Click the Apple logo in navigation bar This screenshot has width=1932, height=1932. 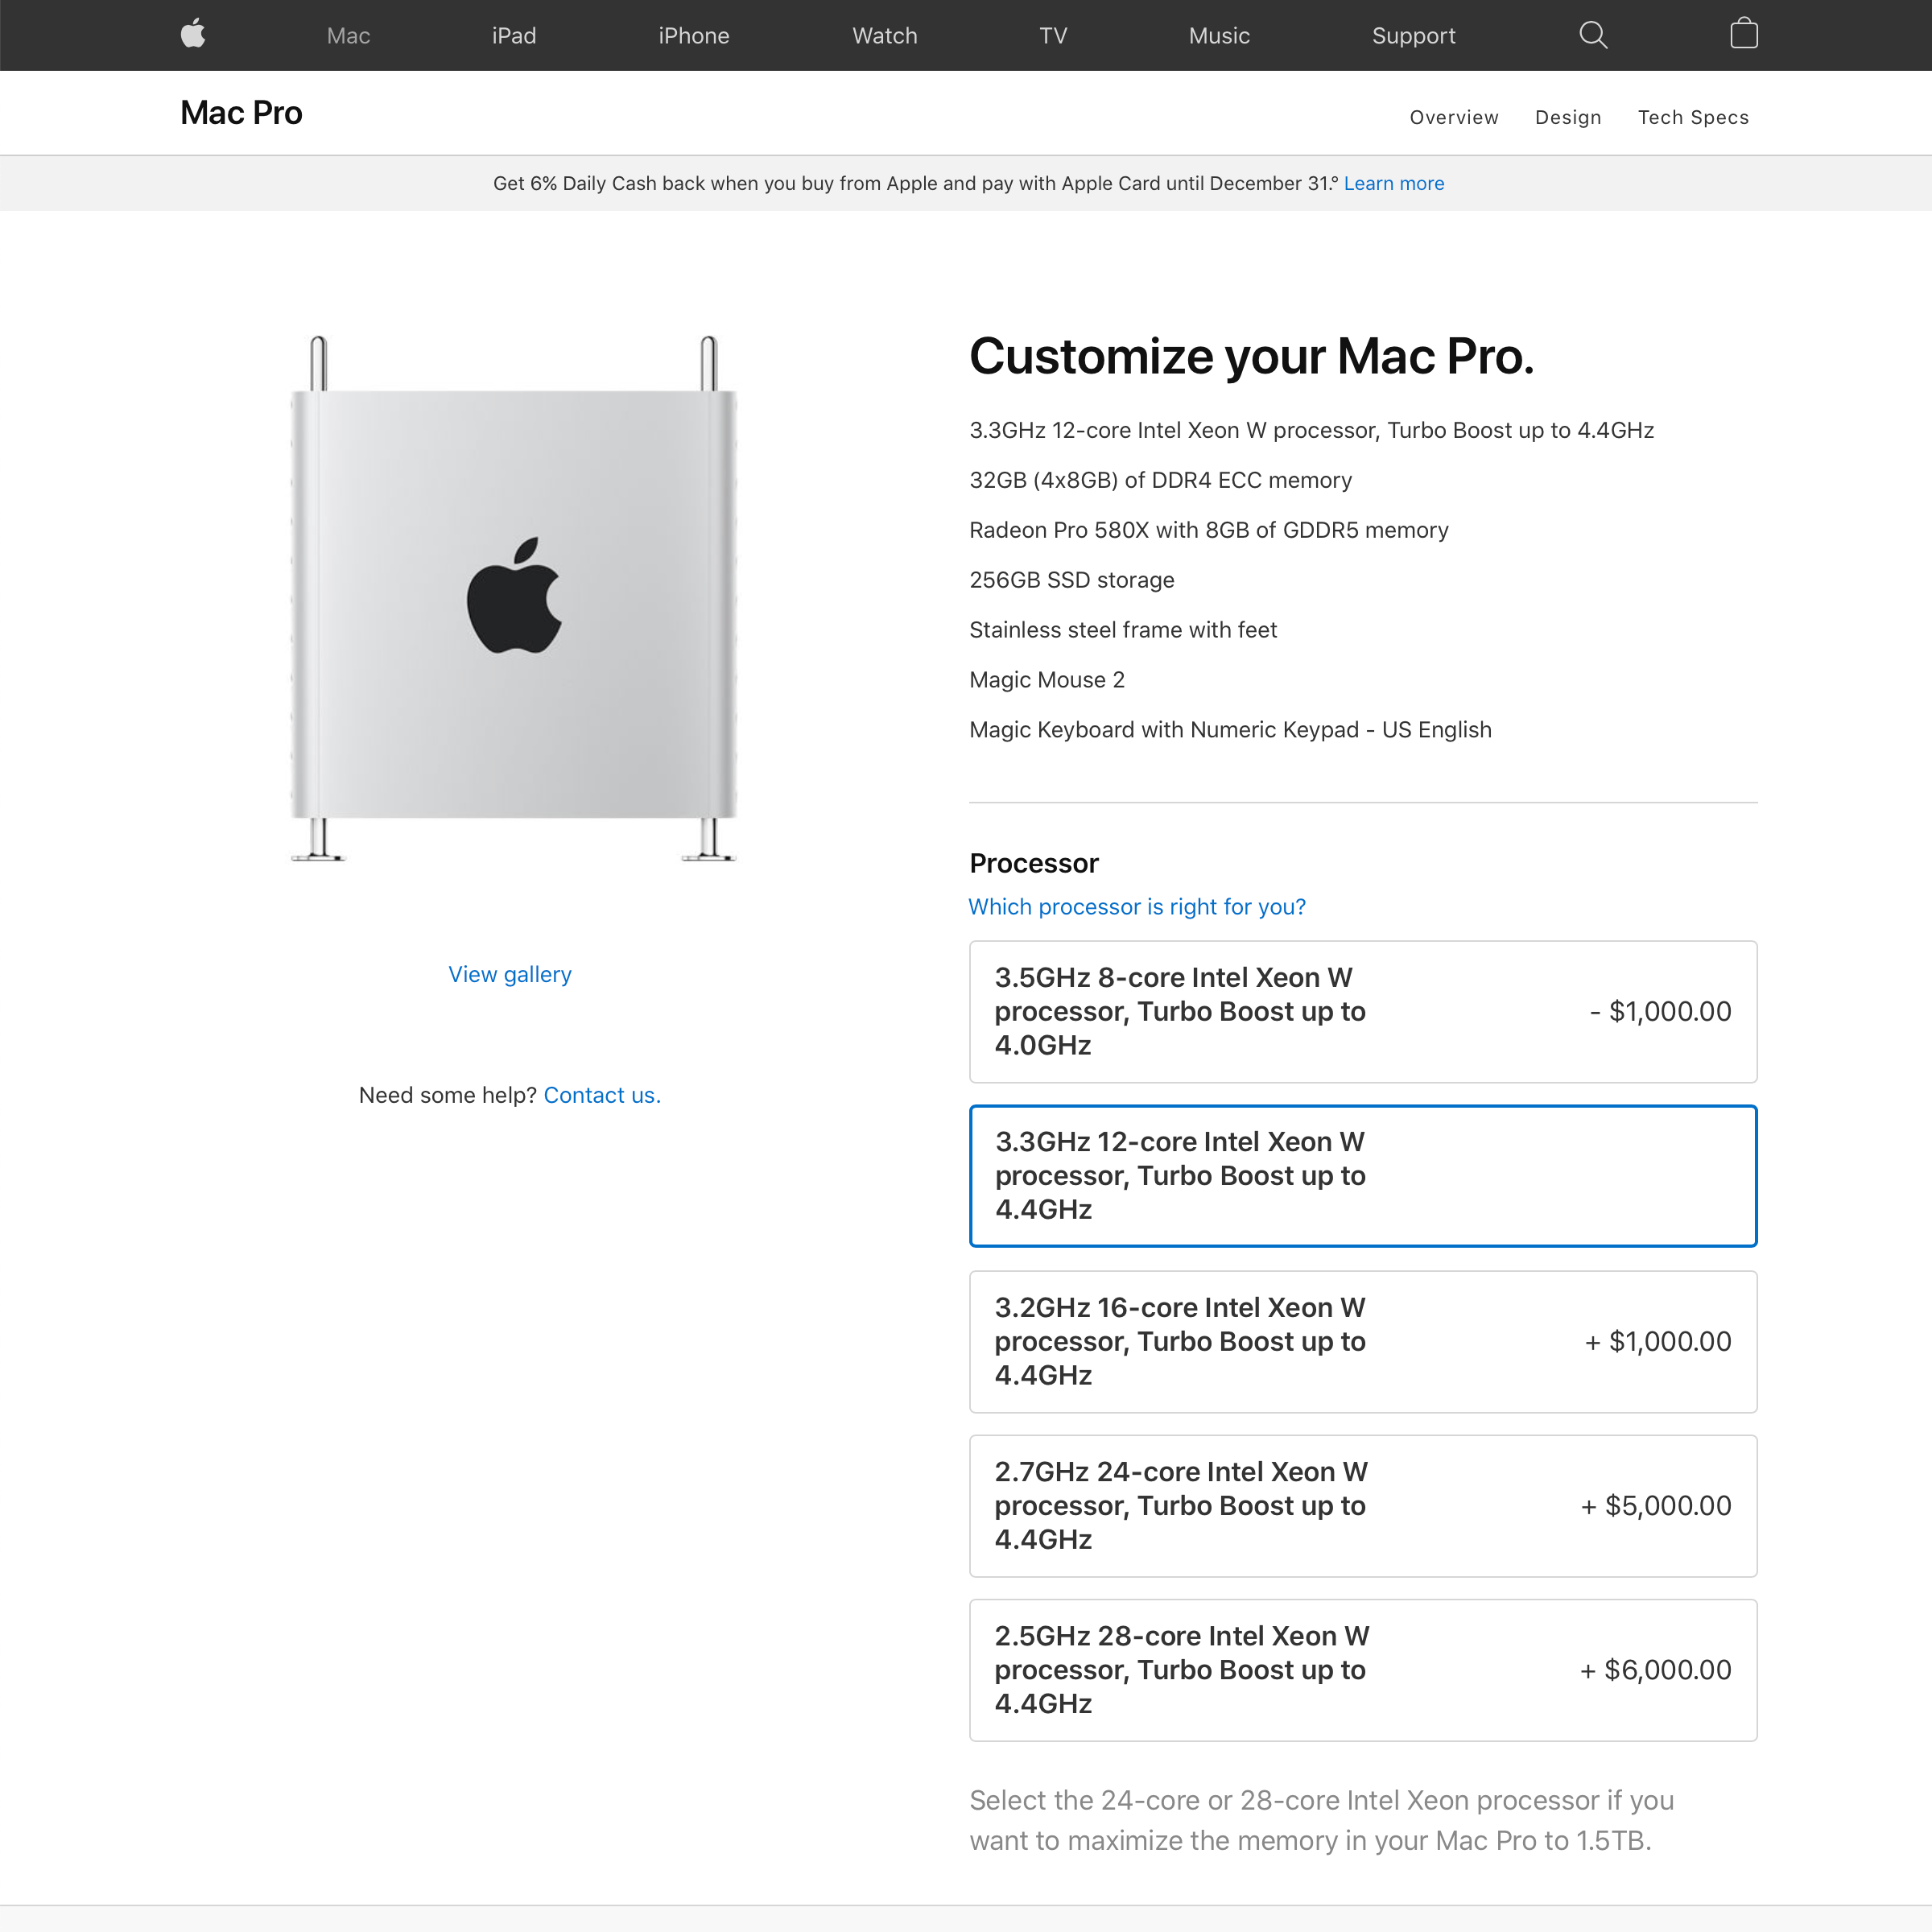click(x=193, y=34)
